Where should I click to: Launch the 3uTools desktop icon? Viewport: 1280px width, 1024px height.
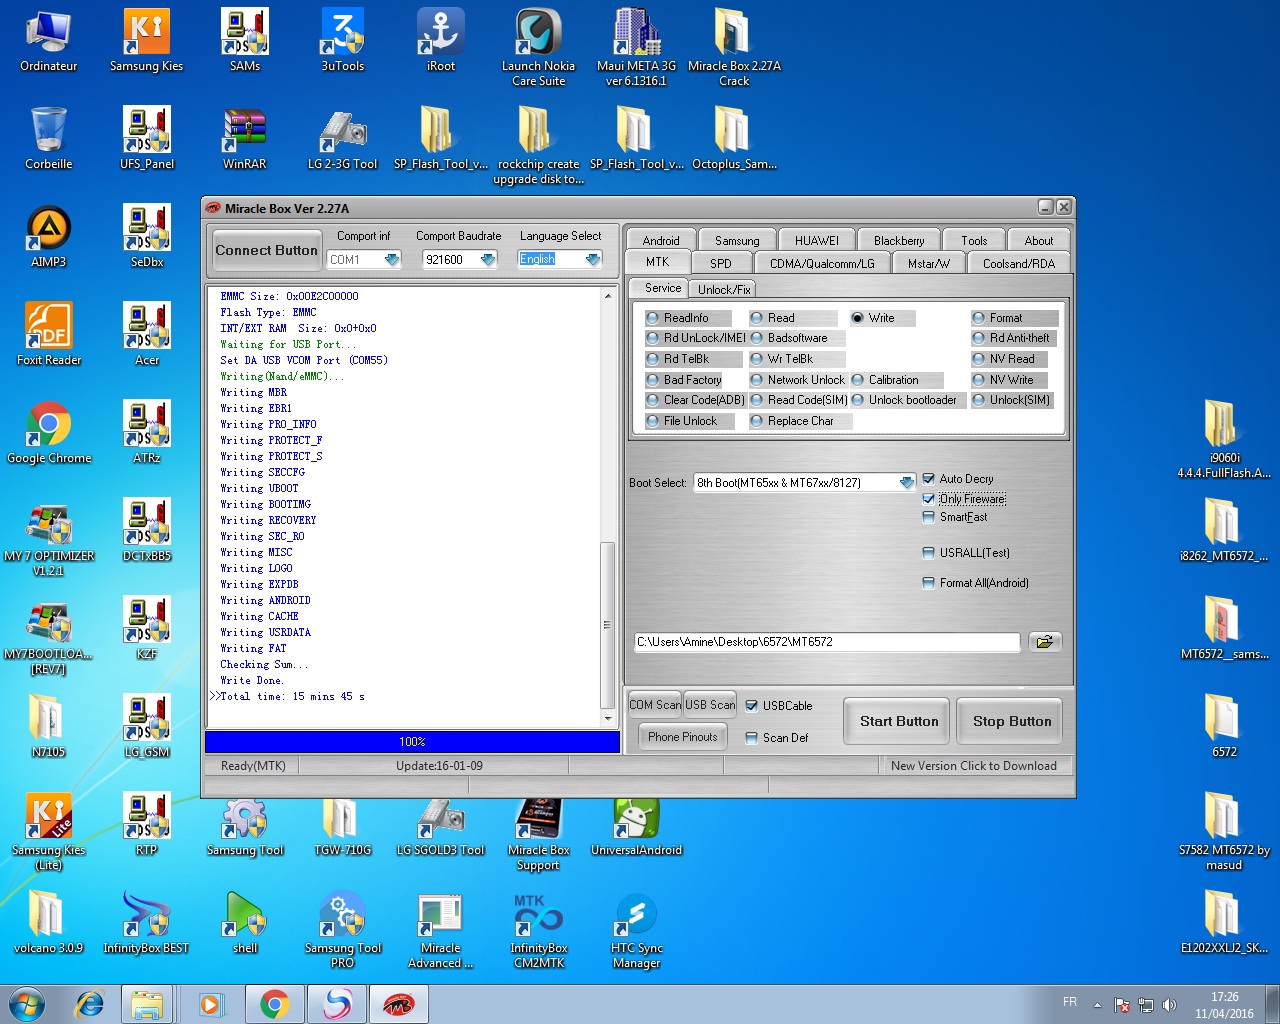pyautogui.click(x=342, y=41)
